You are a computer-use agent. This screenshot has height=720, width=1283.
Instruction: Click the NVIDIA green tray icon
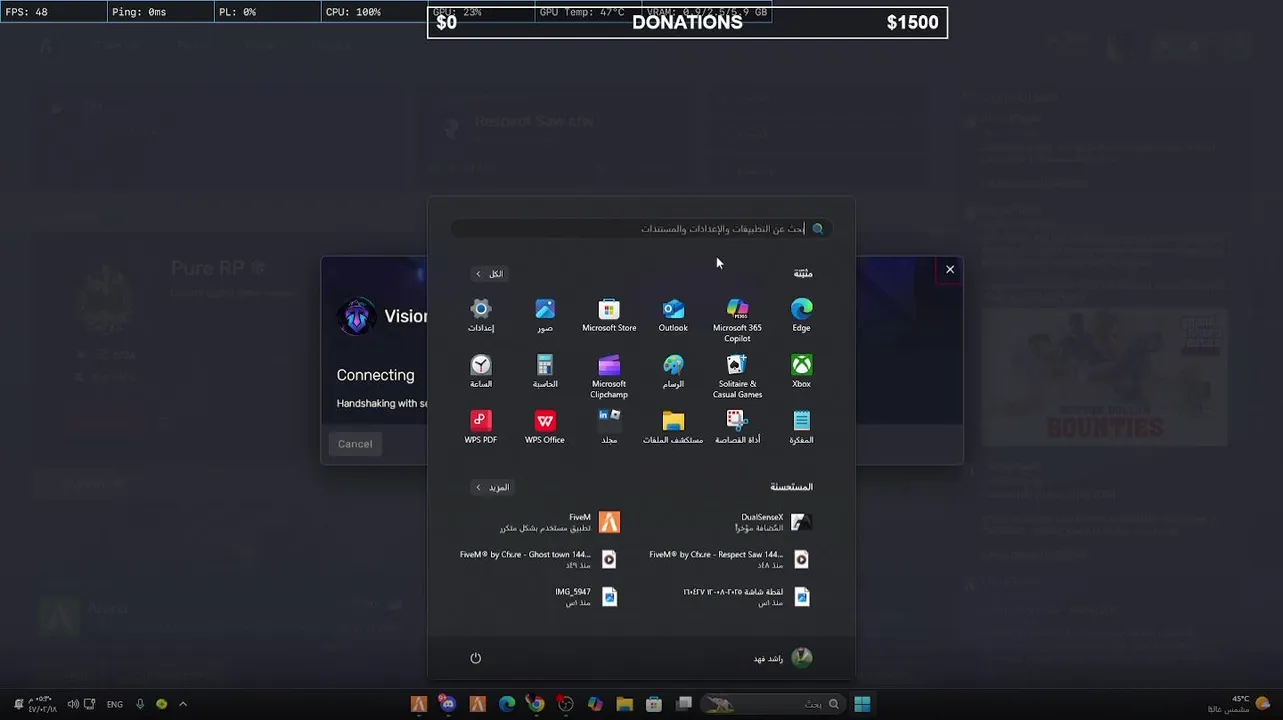pyautogui.click(x=161, y=704)
